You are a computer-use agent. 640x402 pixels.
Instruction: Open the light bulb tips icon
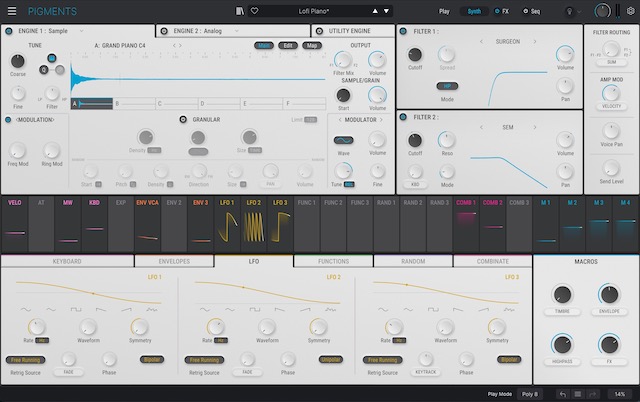click(x=571, y=11)
